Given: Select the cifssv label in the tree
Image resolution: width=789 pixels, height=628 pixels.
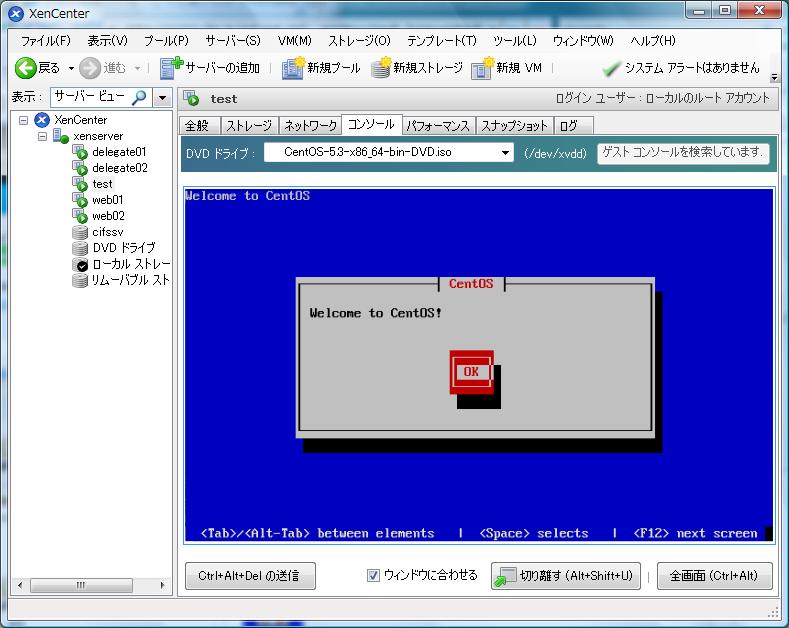Looking at the screenshot, I should (x=108, y=232).
